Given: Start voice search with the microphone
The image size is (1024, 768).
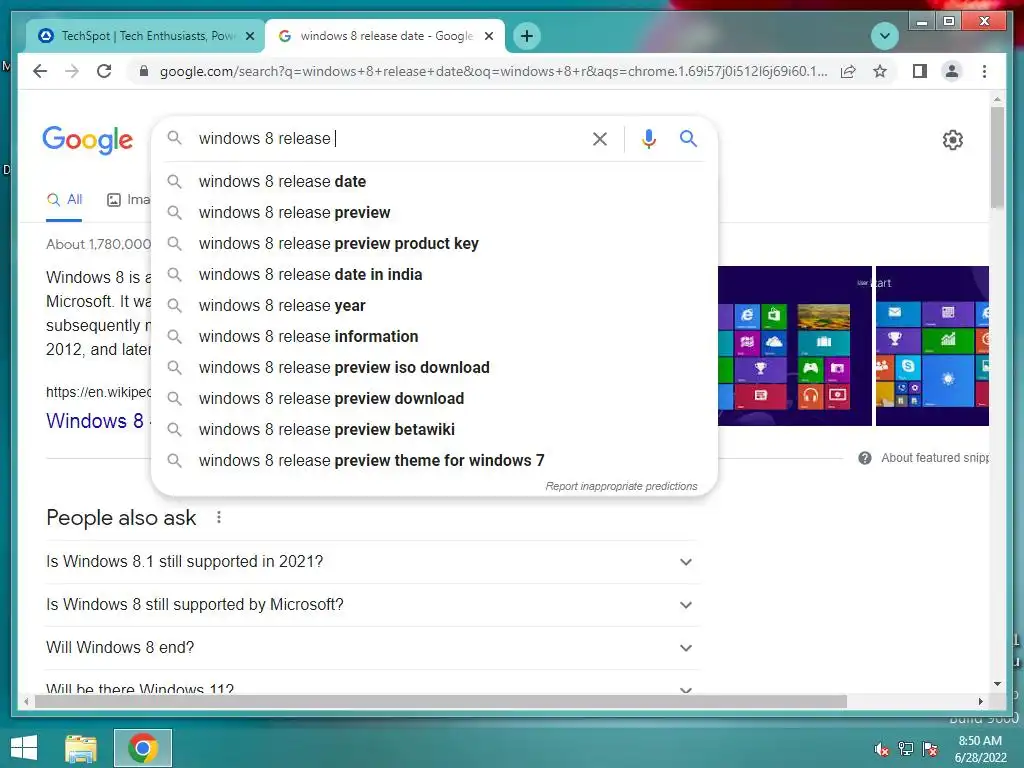Looking at the screenshot, I should 648,138.
